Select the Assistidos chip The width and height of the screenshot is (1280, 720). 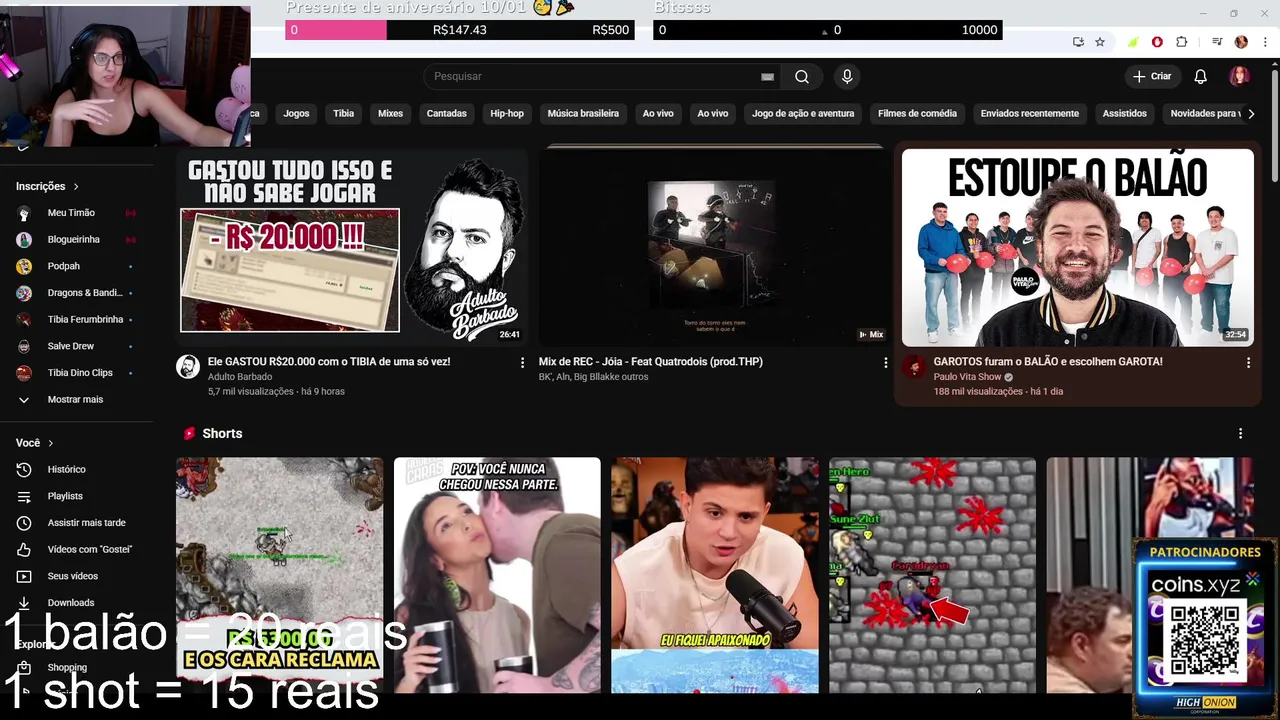coord(1125,114)
